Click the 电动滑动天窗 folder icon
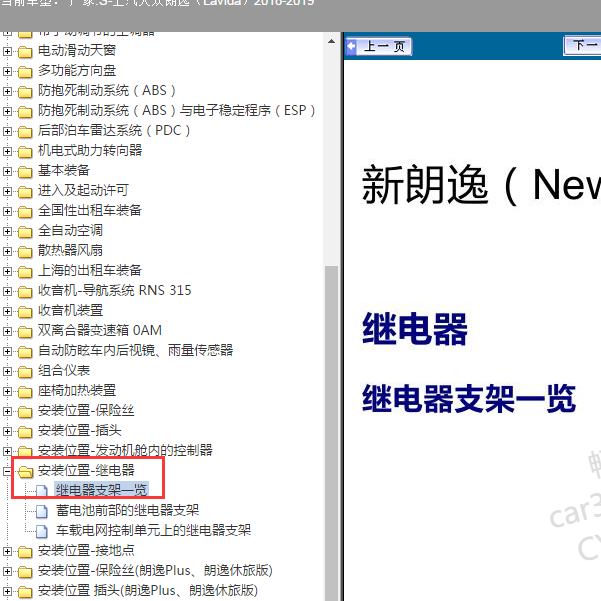Image resolution: width=601 pixels, height=601 pixels. pos(25,51)
